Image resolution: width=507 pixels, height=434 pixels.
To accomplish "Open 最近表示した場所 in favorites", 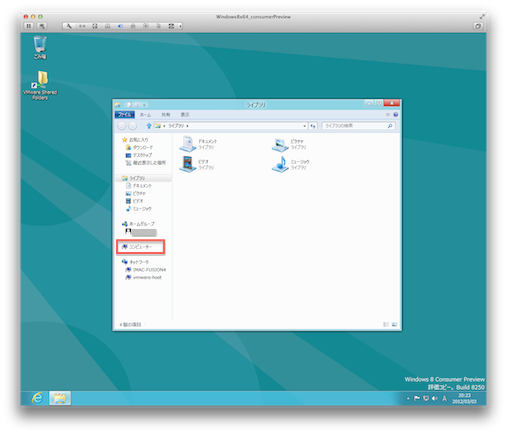I will (x=145, y=163).
